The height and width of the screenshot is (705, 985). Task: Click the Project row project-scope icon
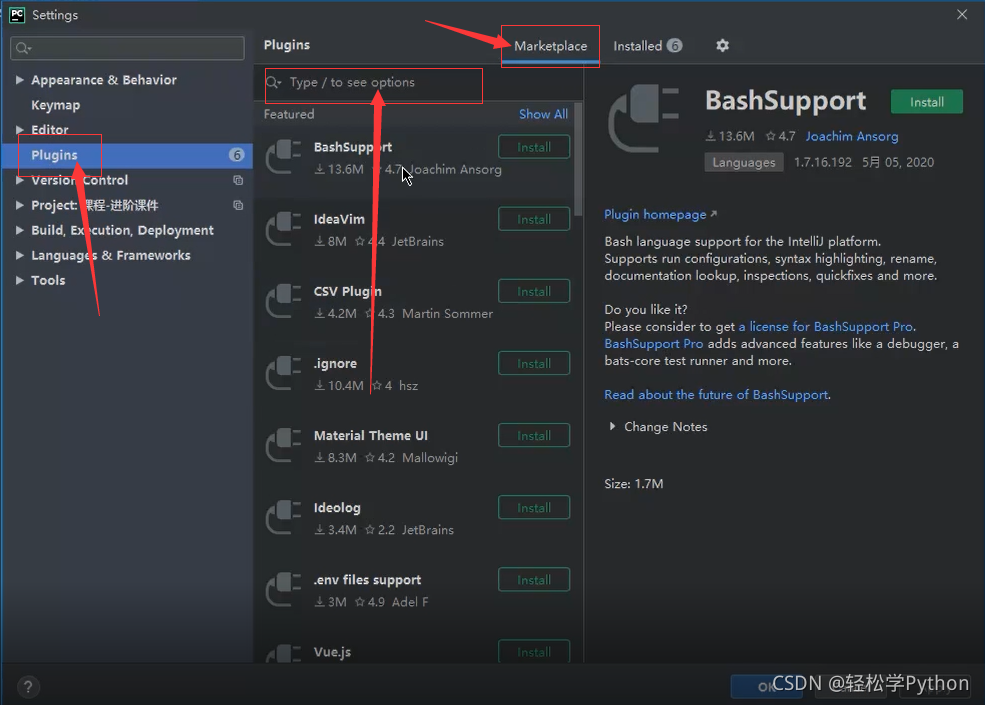238,205
